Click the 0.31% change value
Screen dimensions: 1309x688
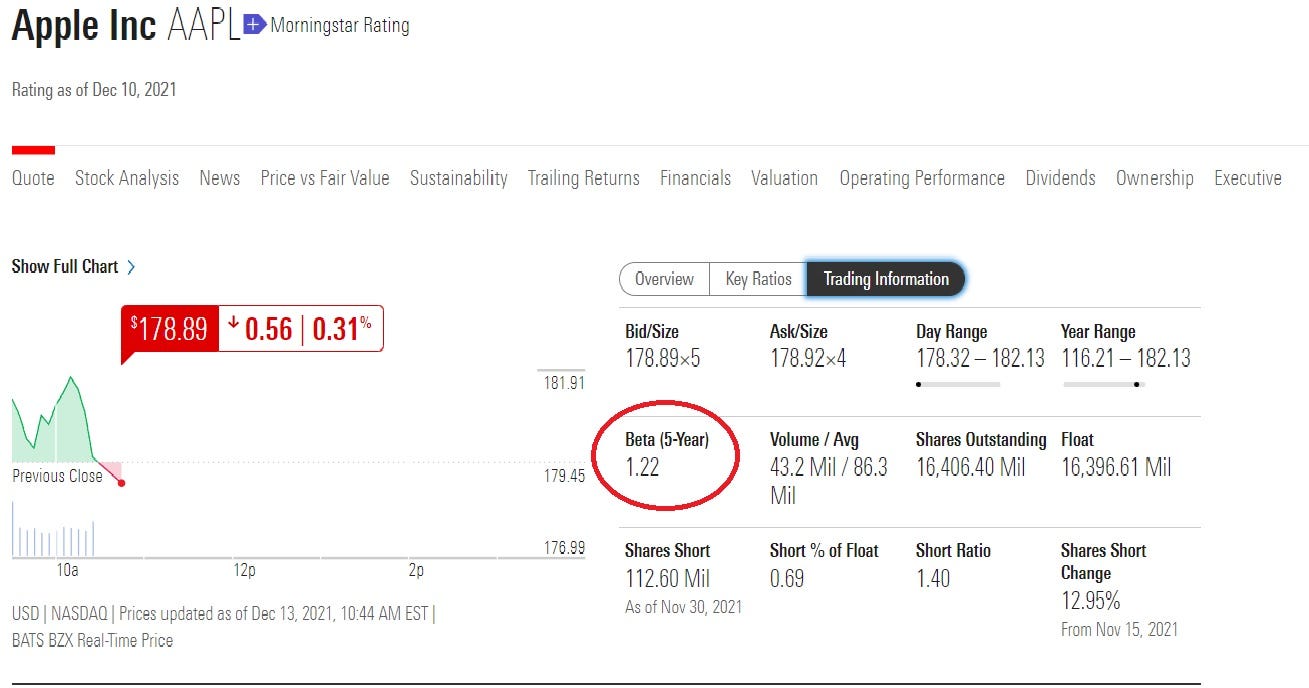[x=342, y=329]
